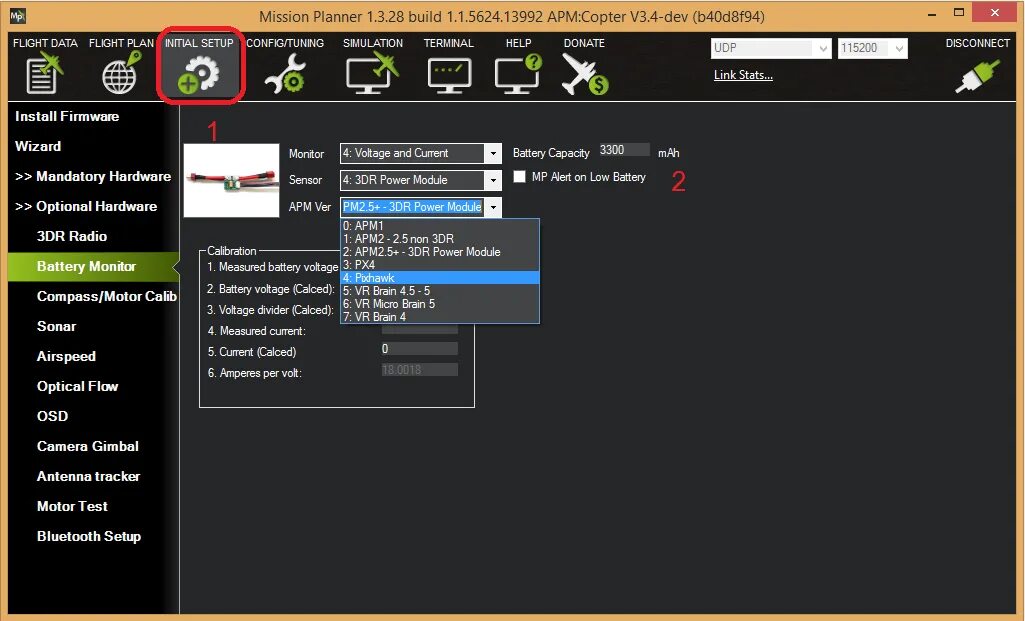Choose 5: VR Brain 4.5 - 5
Image resolution: width=1025 pixels, height=621 pixels.
440,291
